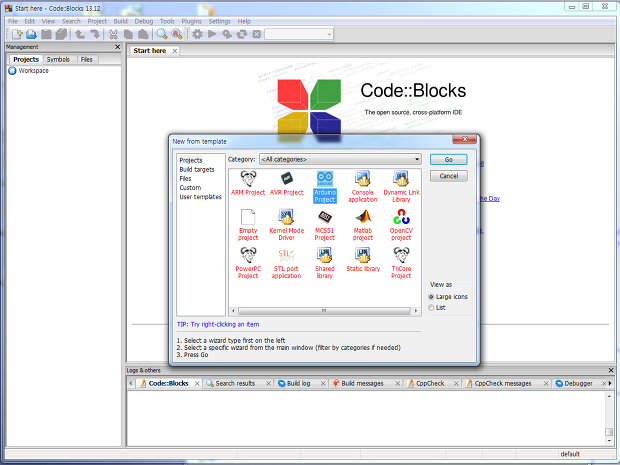The height and width of the screenshot is (465, 620).
Task: Click the Replace toolbar icon
Action: tap(177, 34)
